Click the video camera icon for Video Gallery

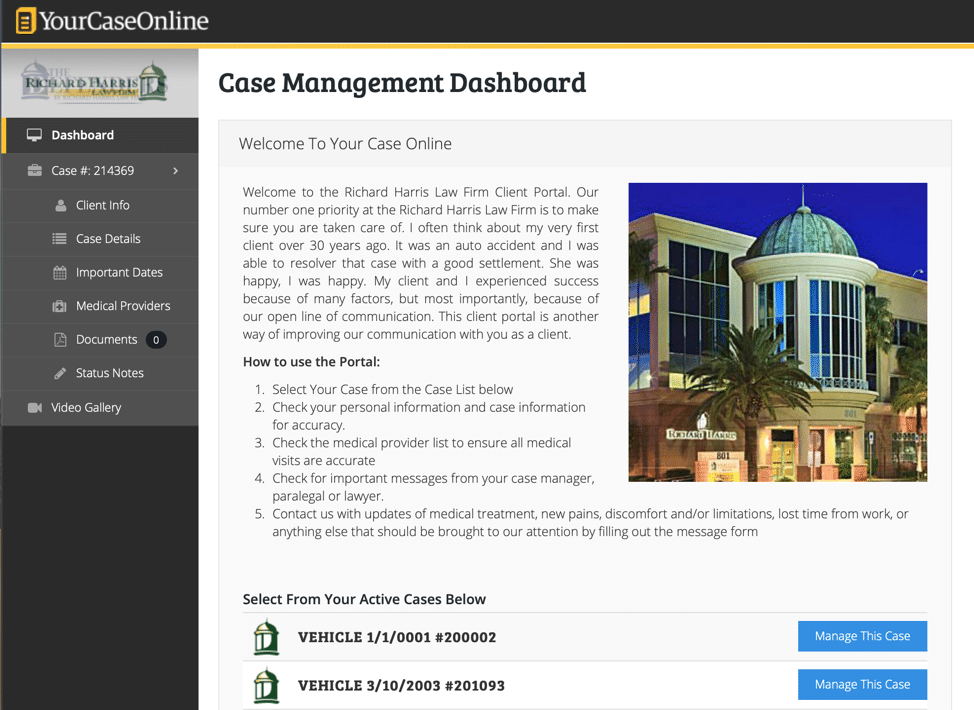coord(35,407)
